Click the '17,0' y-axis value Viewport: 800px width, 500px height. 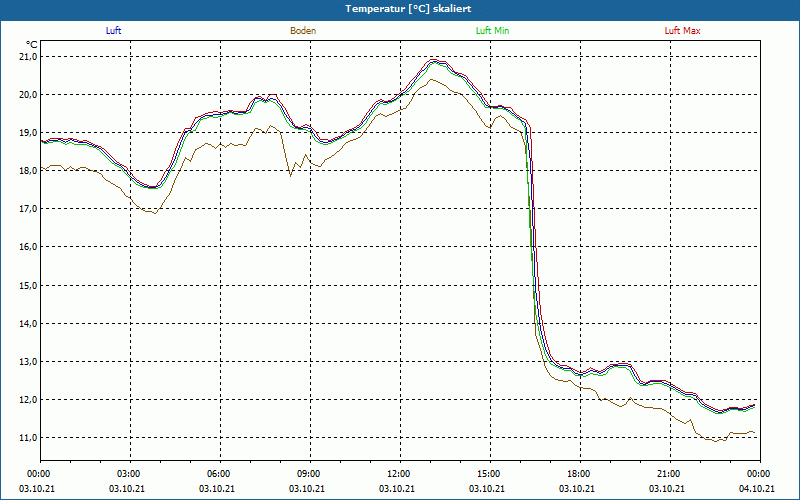(x=29, y=209)
